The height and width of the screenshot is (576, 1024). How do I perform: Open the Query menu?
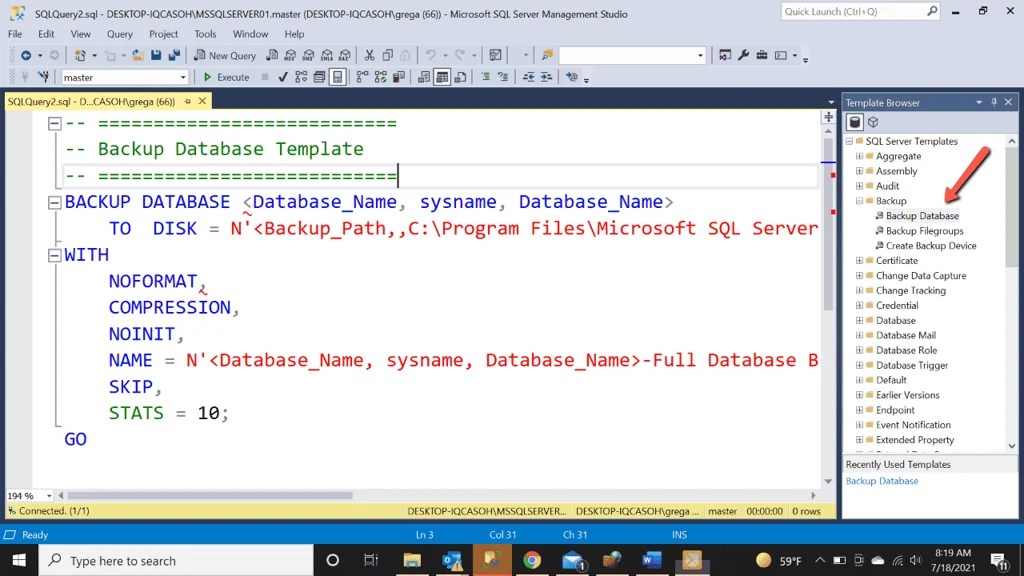click(x=120, y=34)
